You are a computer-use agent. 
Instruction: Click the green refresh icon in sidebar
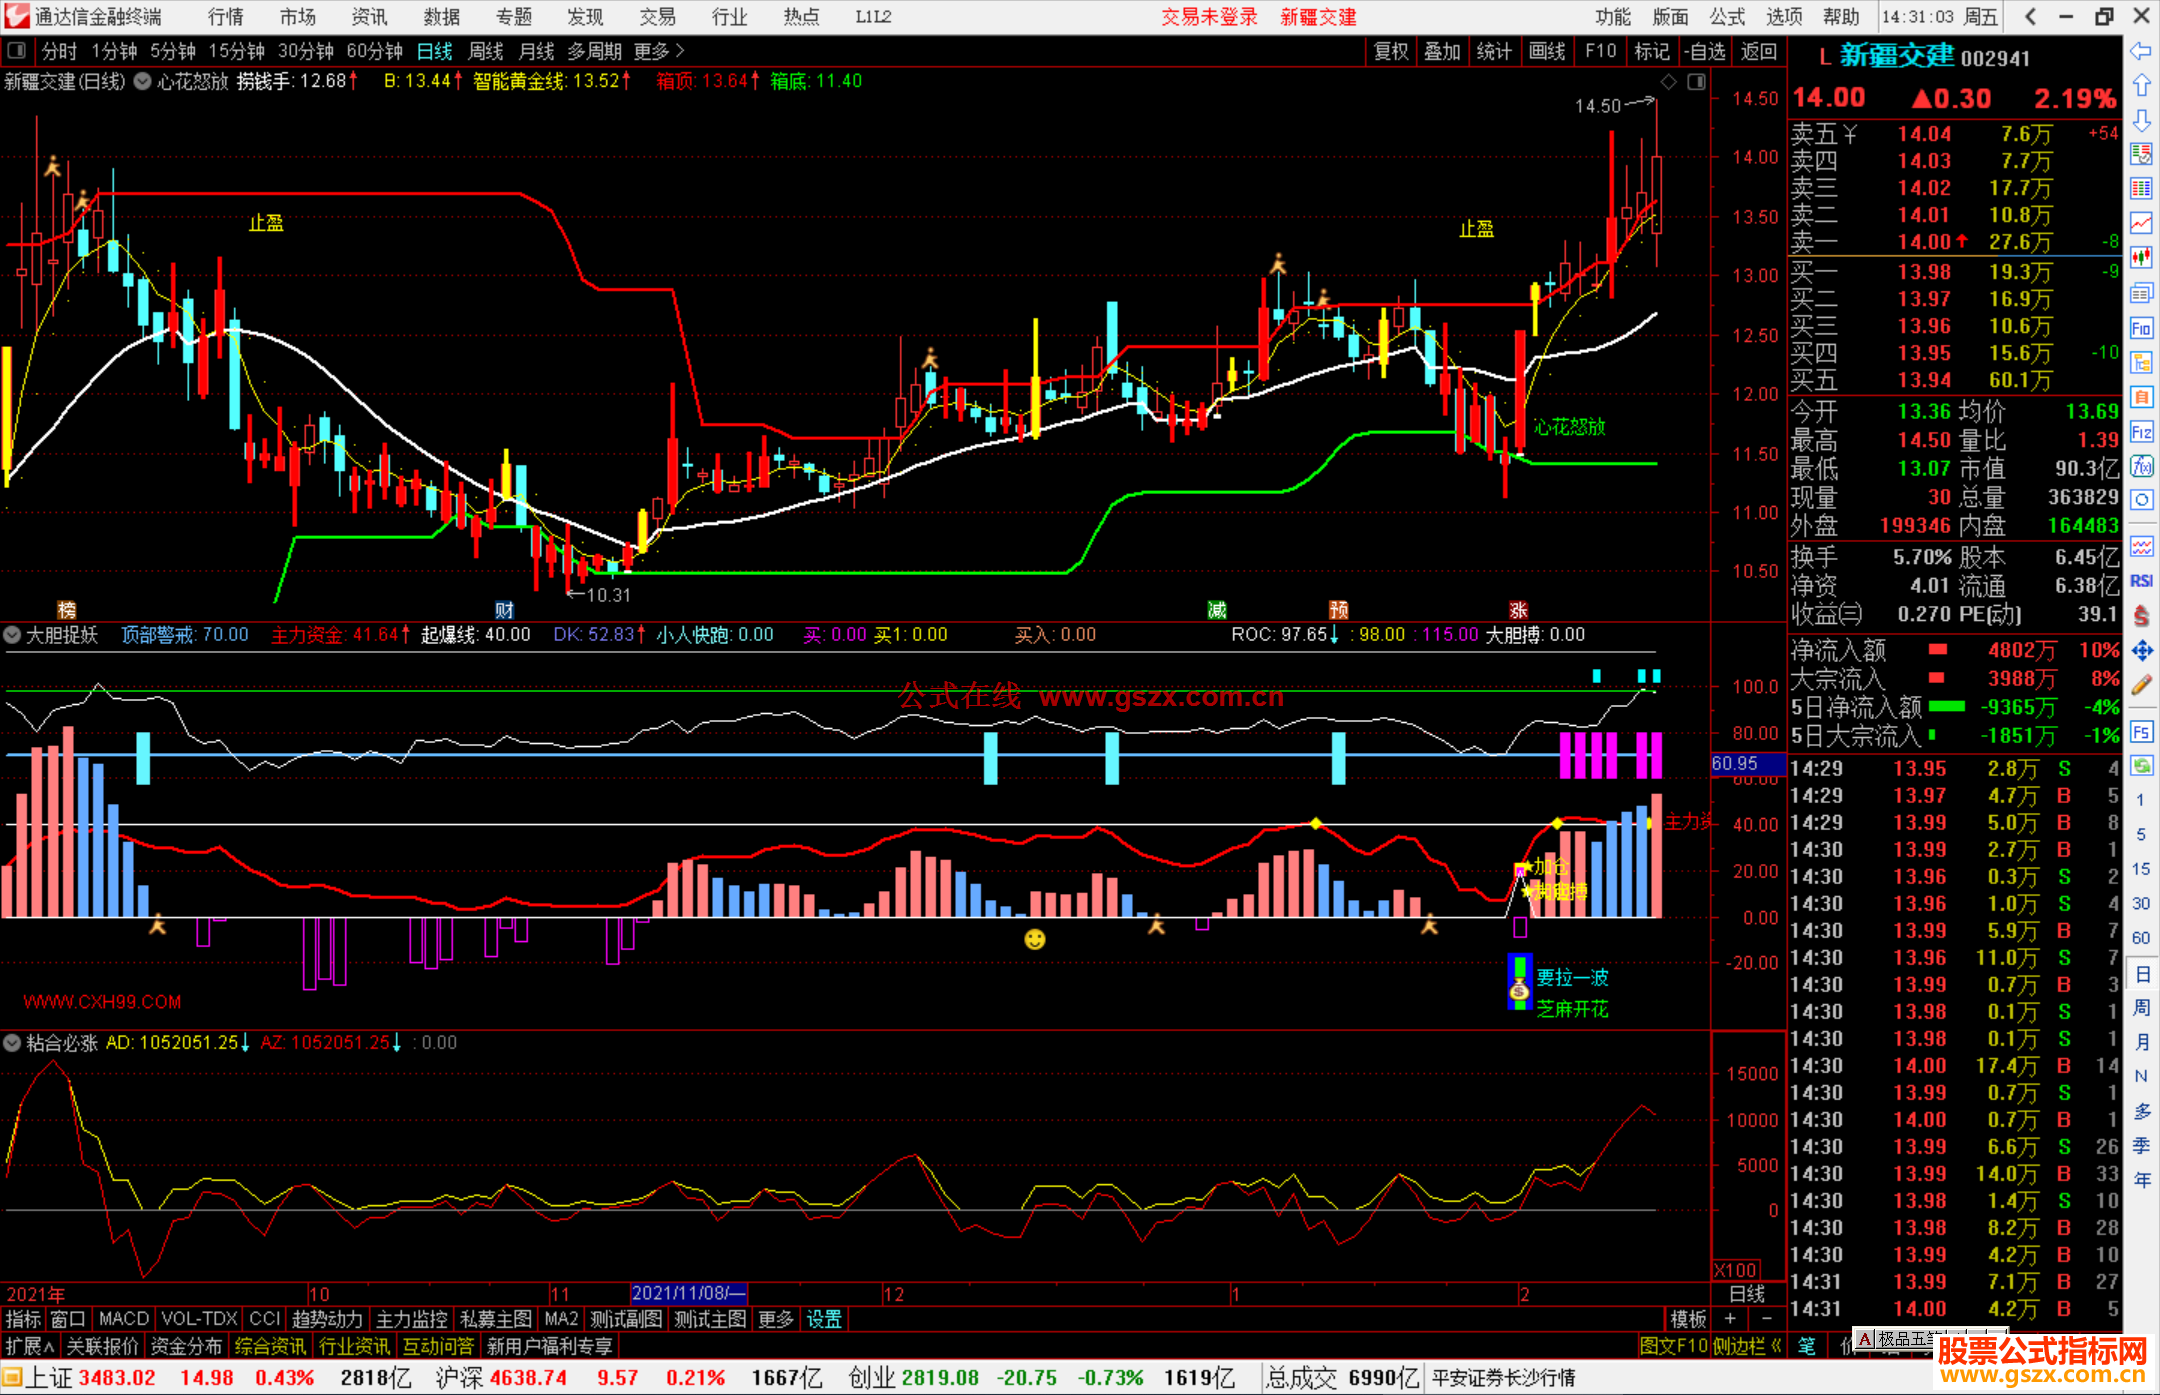pyautogui.click(x=2141, y=766)
